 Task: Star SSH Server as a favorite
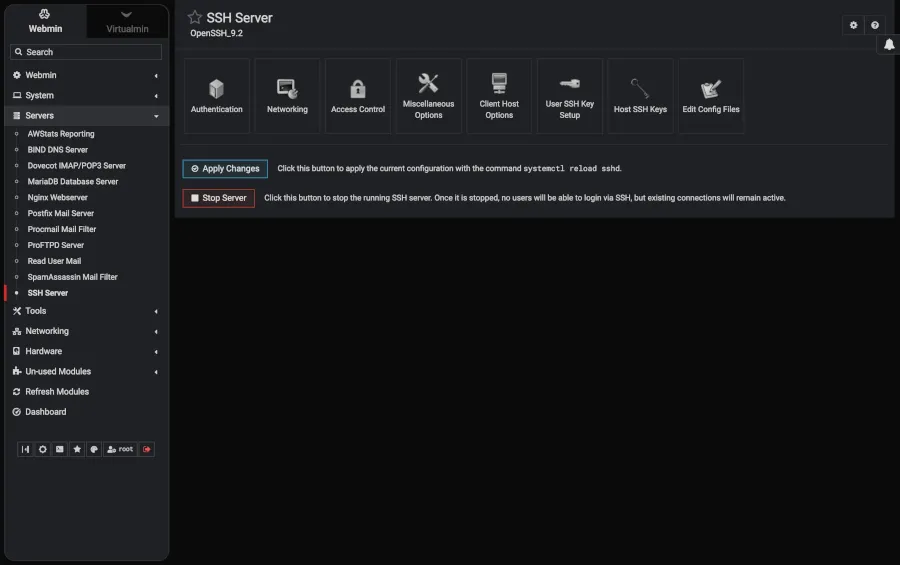195,18
